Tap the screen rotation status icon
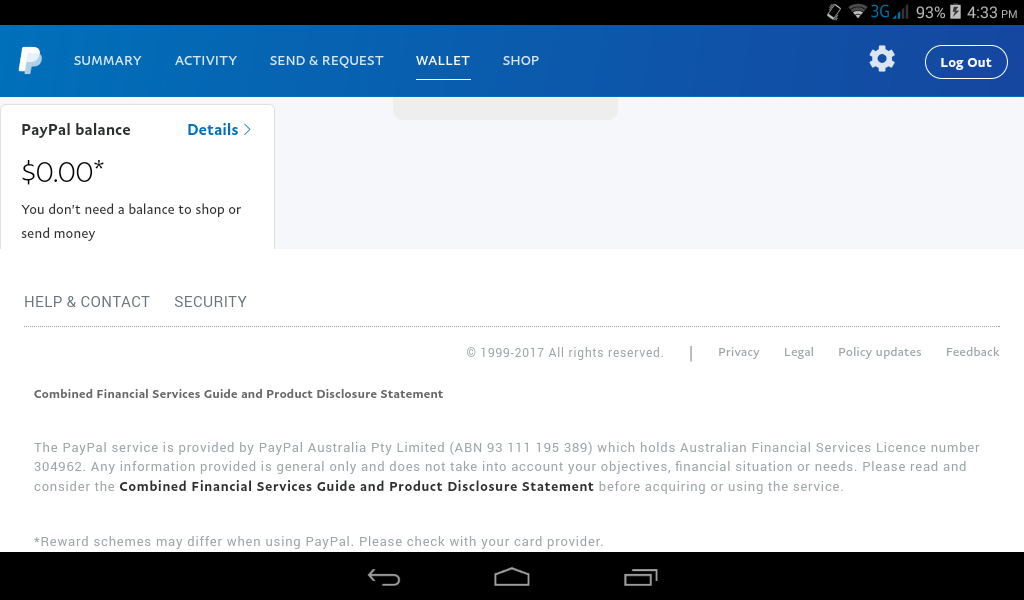Screen dimensions: 1024x600 coord(834,12)
